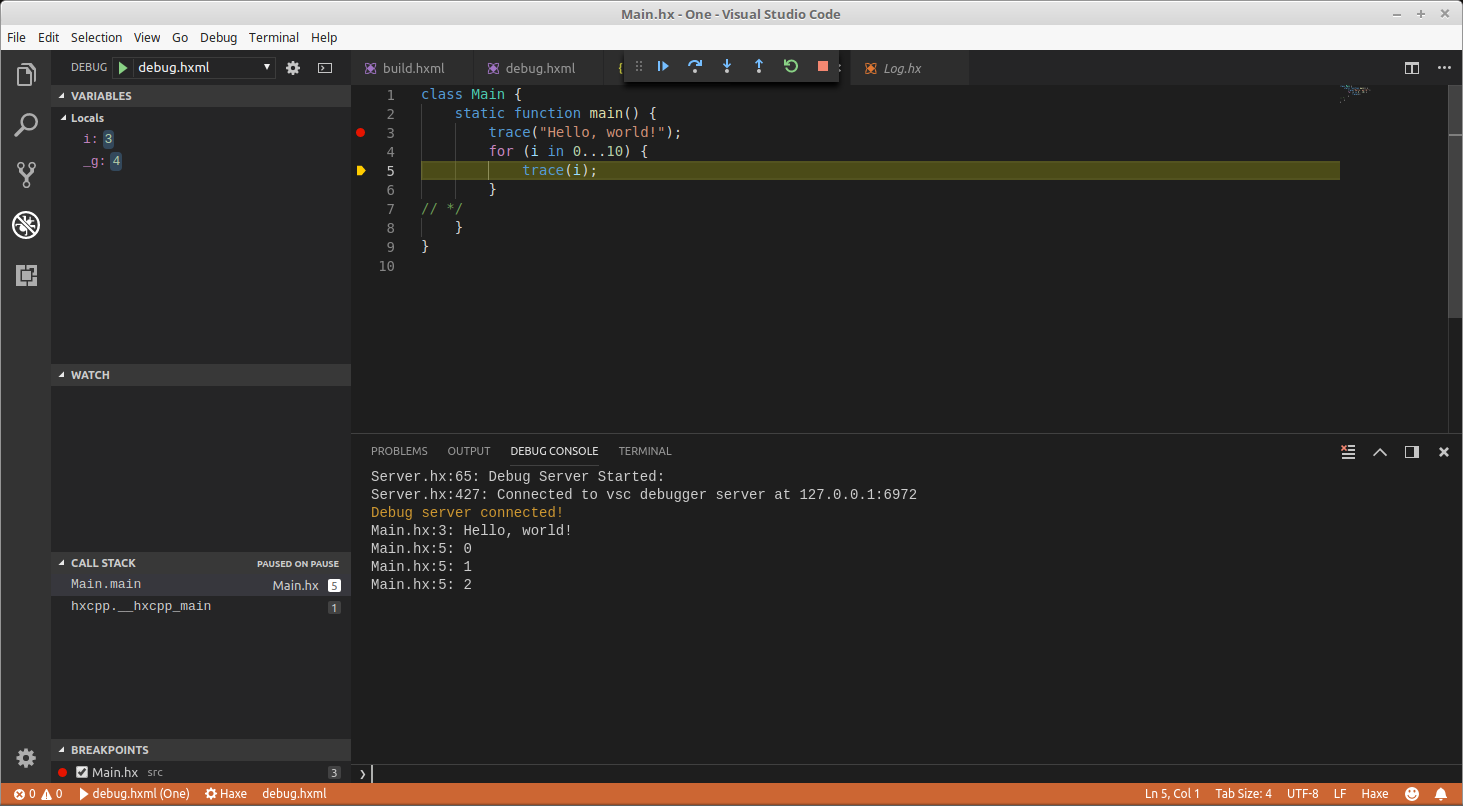Stop debugging with the red square icon
The width and height of the screenshot is (1463, 806).
(822, 66)
